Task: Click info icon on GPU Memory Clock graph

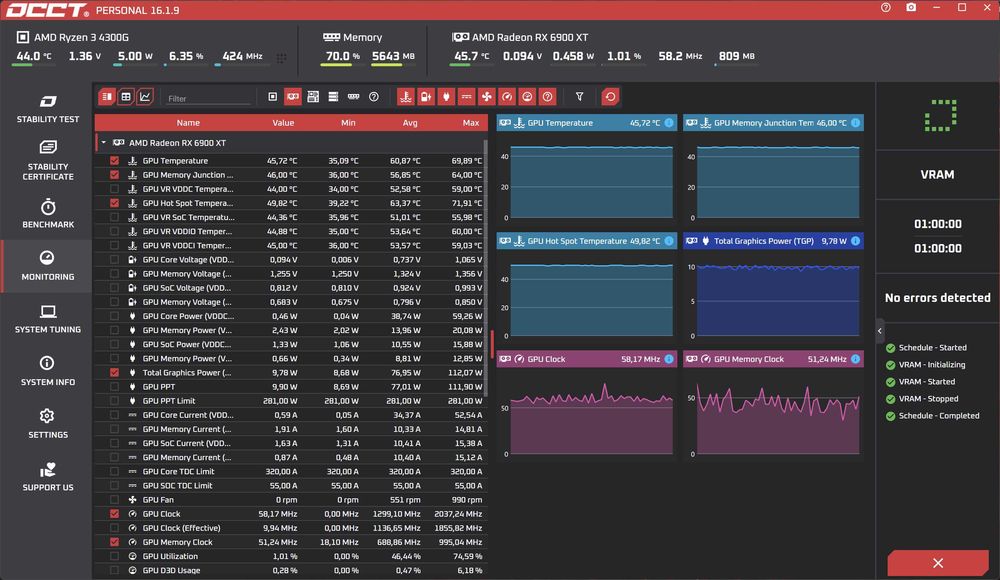Action: (855, 359)
